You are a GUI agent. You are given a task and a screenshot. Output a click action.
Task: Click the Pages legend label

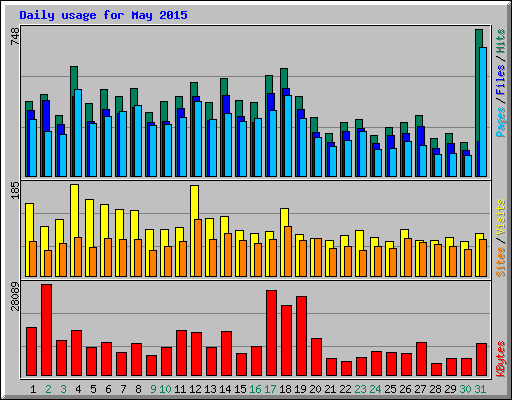point(501,122)
